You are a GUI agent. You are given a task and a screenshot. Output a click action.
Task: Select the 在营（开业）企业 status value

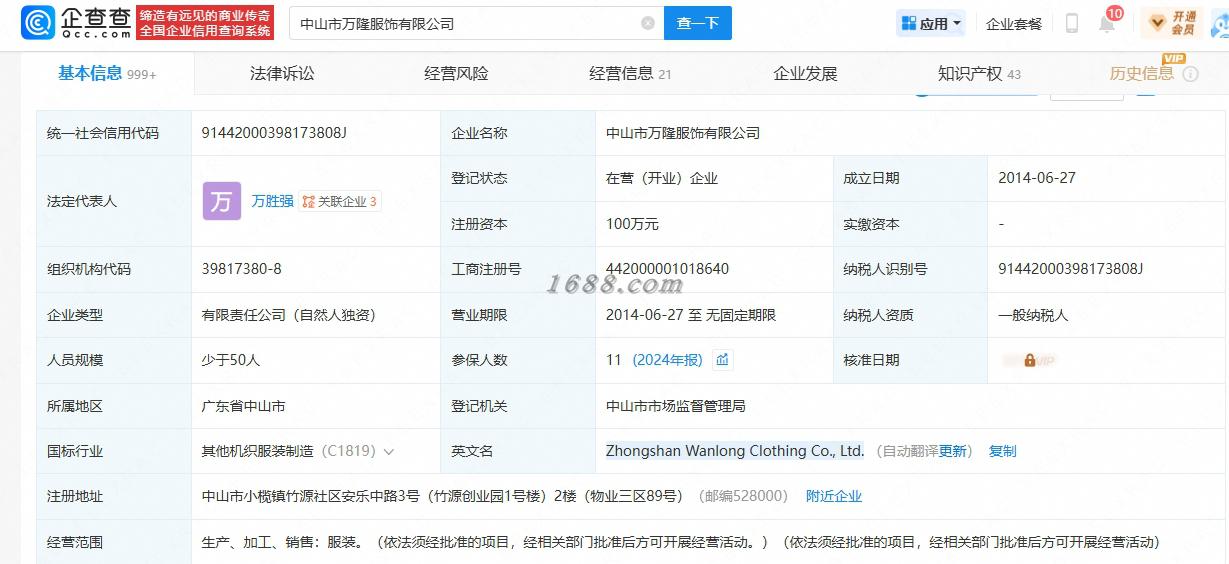pyautogui.click(x=662, y=178)
